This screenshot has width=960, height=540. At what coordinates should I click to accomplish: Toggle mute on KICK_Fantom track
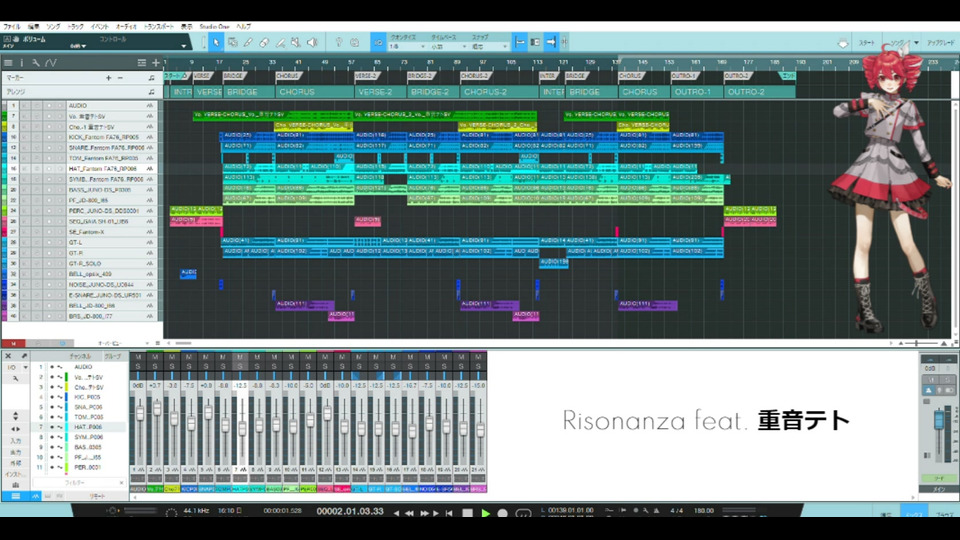click(25, 137)
